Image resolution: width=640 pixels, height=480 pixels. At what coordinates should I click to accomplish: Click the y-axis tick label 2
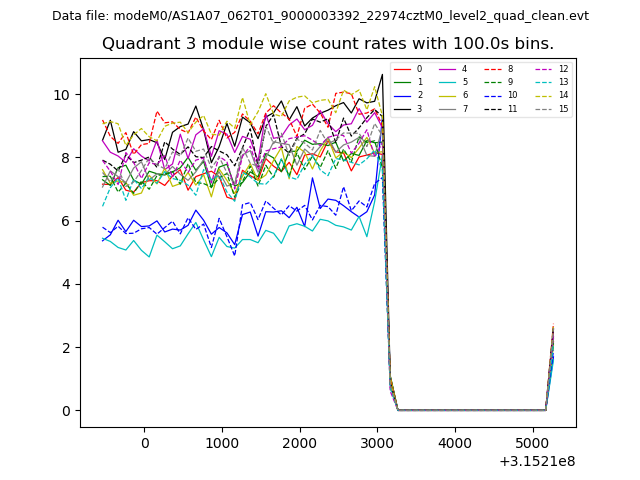tap(66, 348)
